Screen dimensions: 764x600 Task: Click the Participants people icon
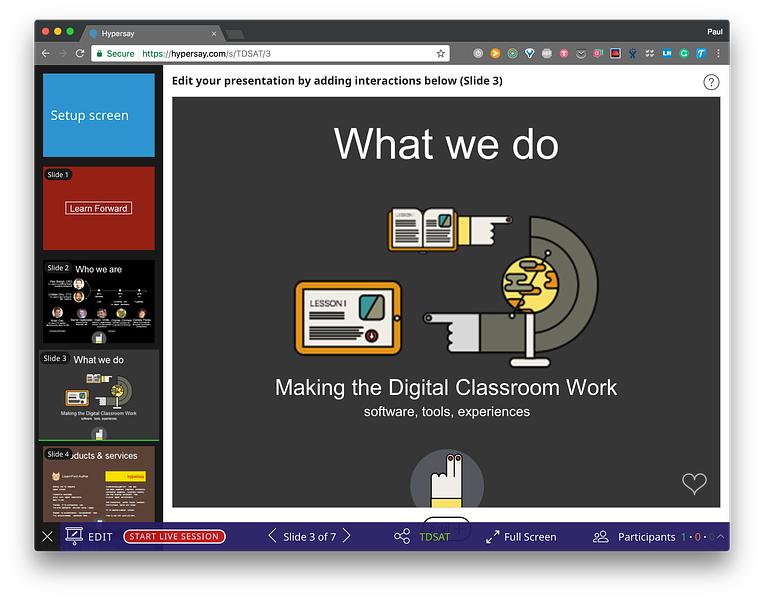tap(601, 537)
